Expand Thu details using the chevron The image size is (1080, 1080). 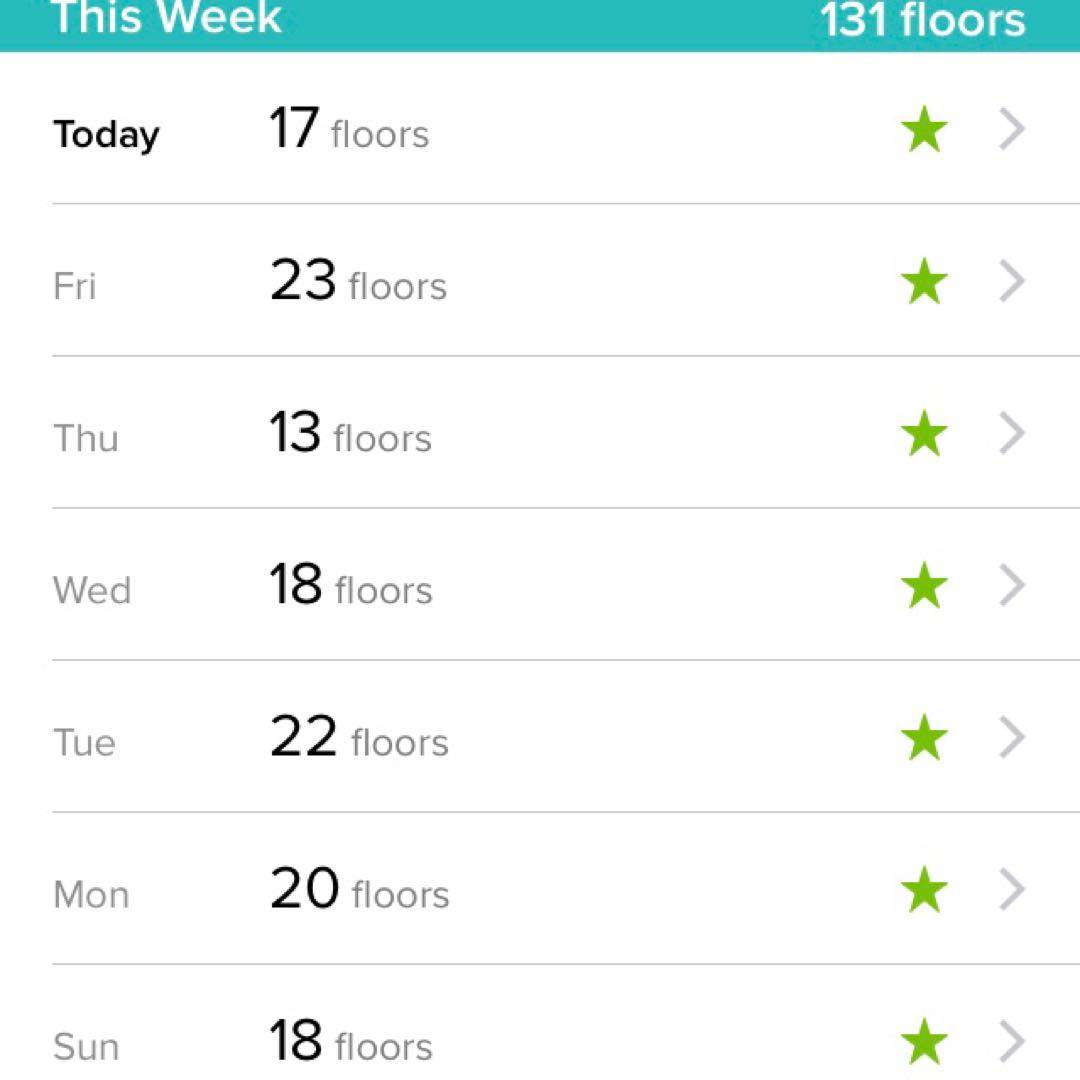click(1012, 435)
